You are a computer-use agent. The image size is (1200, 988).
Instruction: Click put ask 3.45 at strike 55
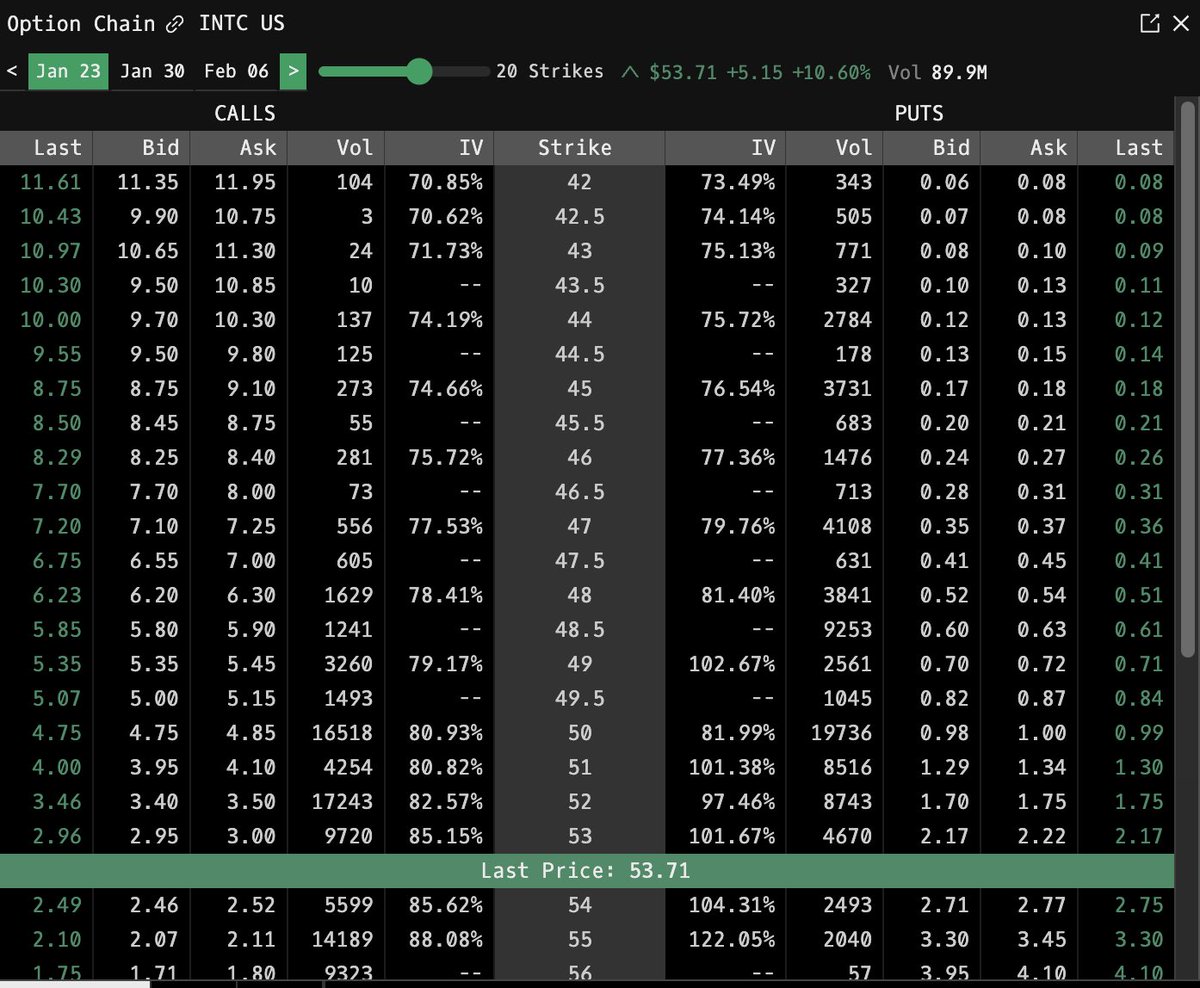[1042, 940]
